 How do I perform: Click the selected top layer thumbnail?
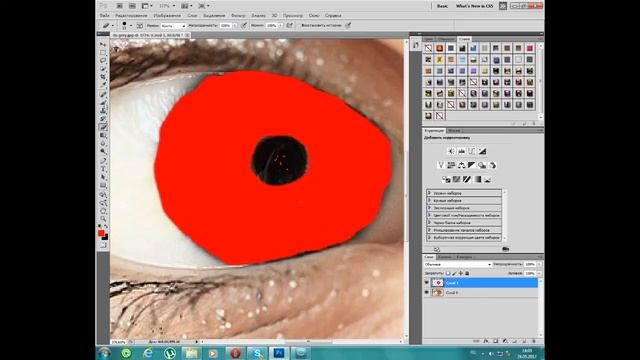pyautogui.click(x=438, y=282)
